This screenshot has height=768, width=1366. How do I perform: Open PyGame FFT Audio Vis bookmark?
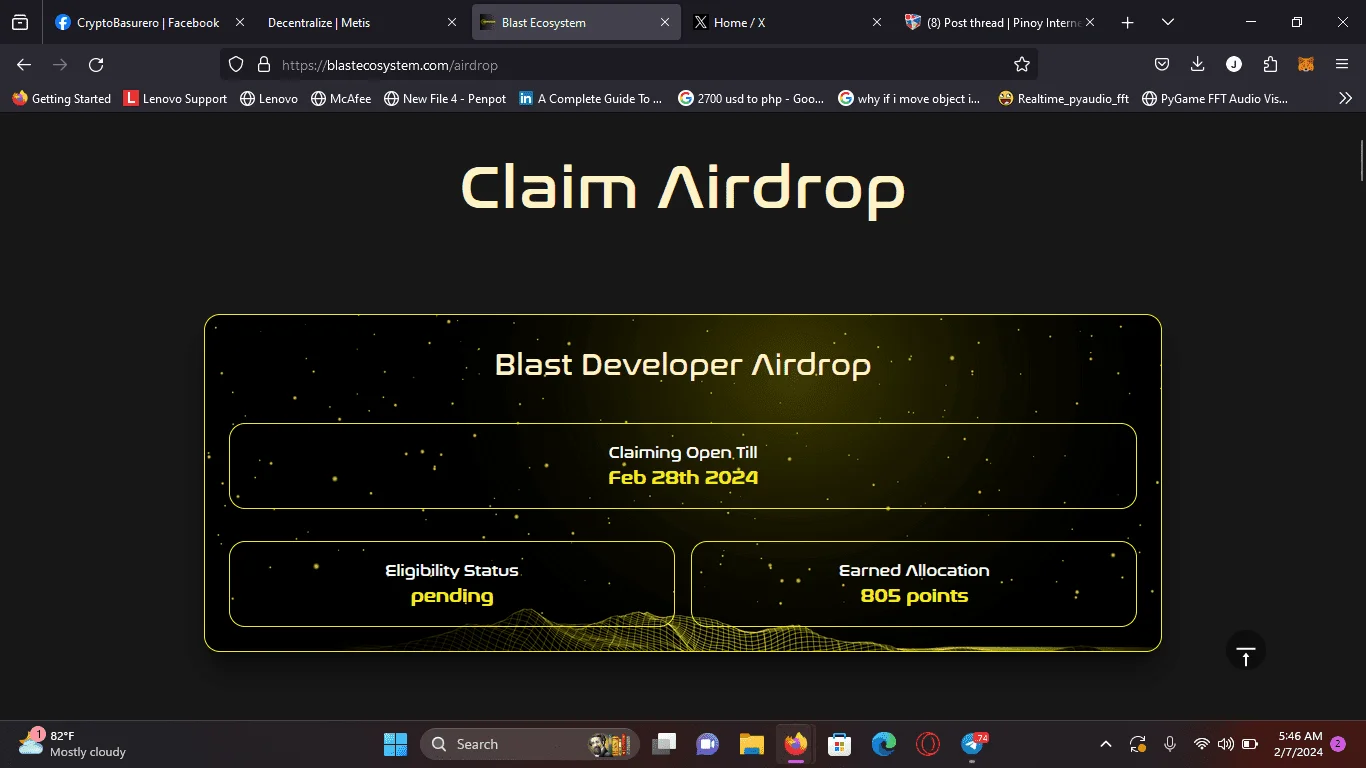tap(1214, 98)
